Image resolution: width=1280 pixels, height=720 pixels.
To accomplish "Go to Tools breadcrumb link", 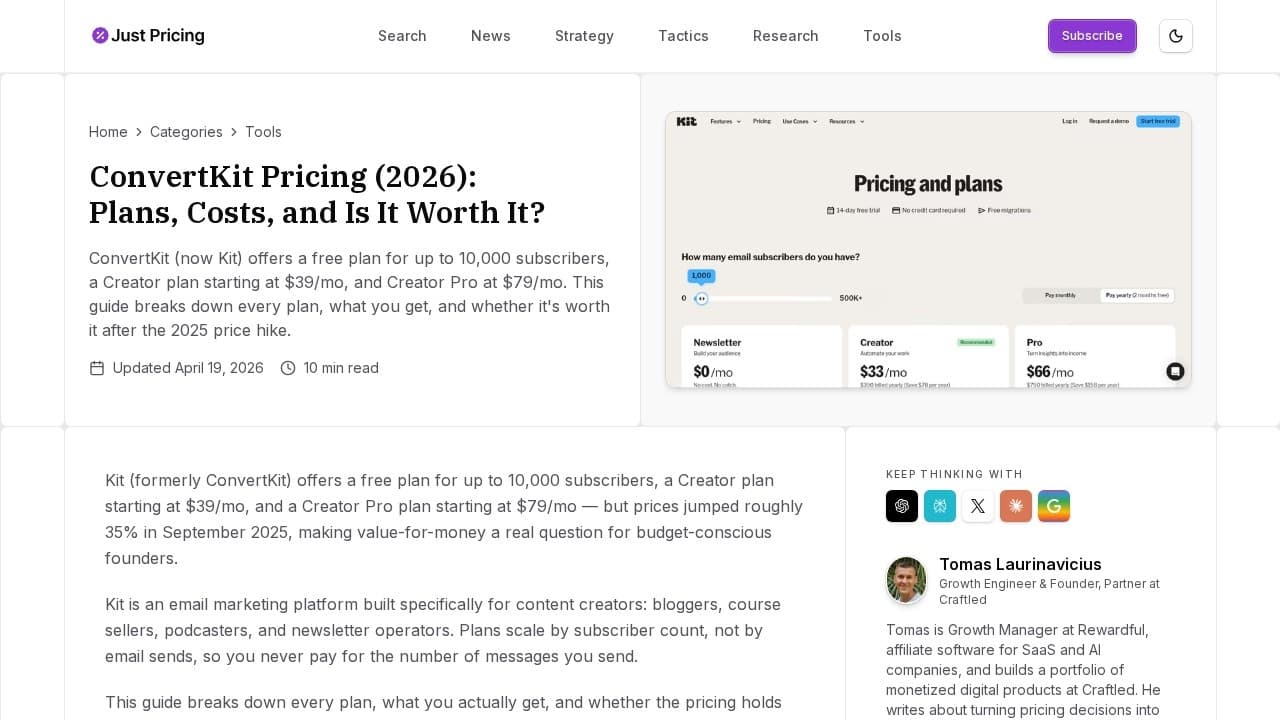I will 263,132.
